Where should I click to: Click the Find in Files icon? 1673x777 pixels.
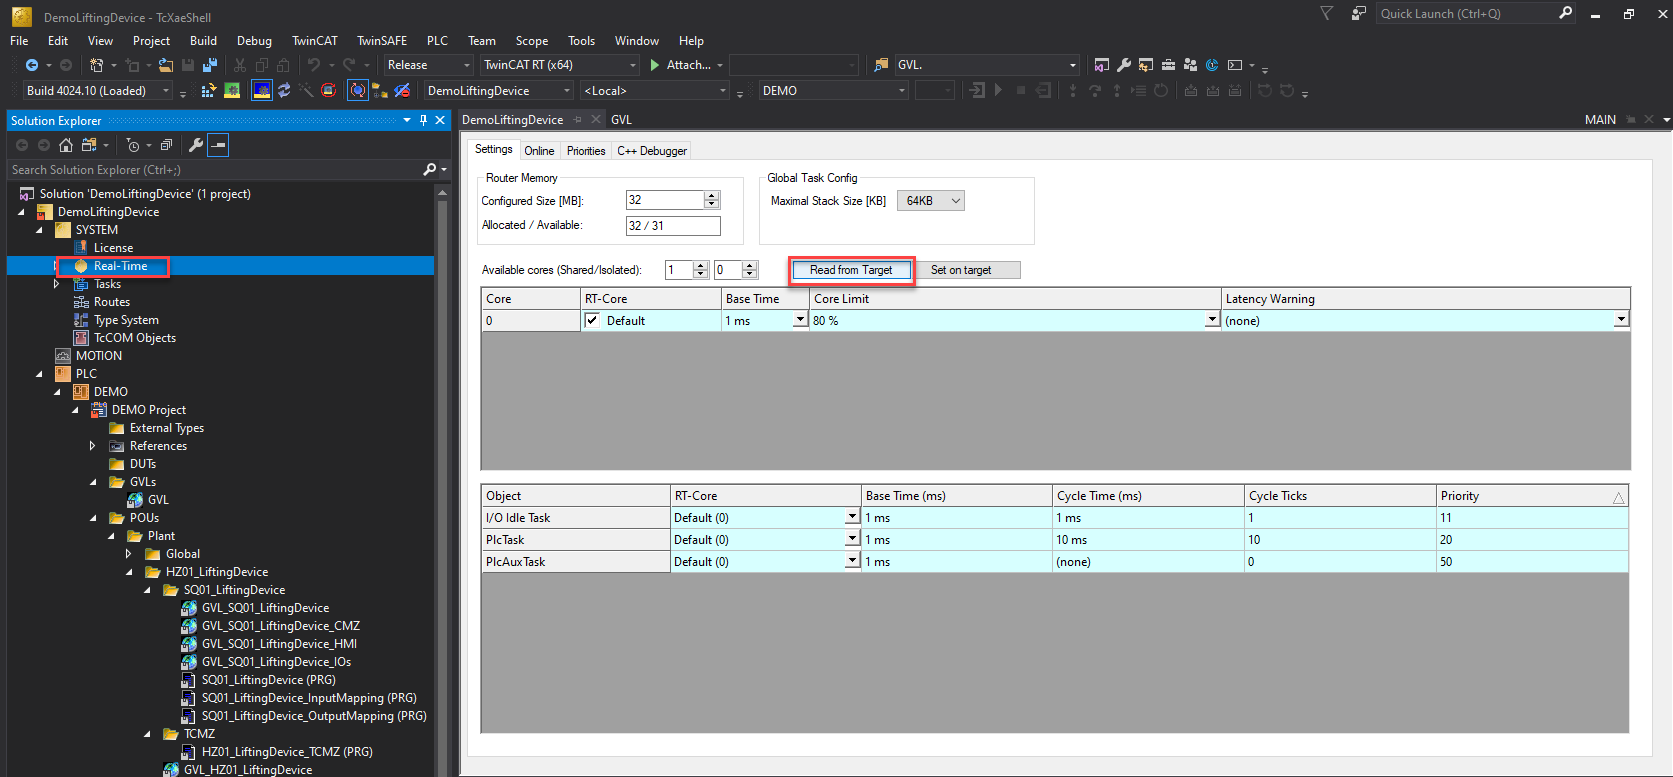click(881, 65)
